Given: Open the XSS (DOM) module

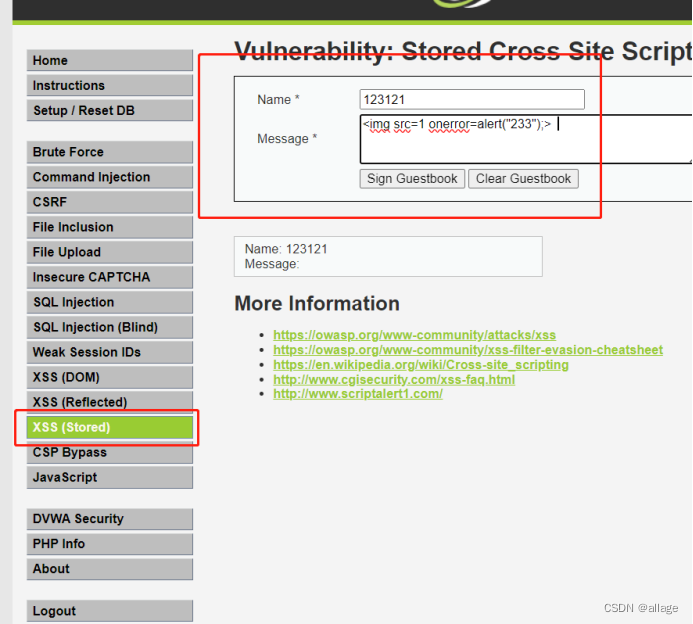Looking at the screenshot, I should (x=110, y=377).
